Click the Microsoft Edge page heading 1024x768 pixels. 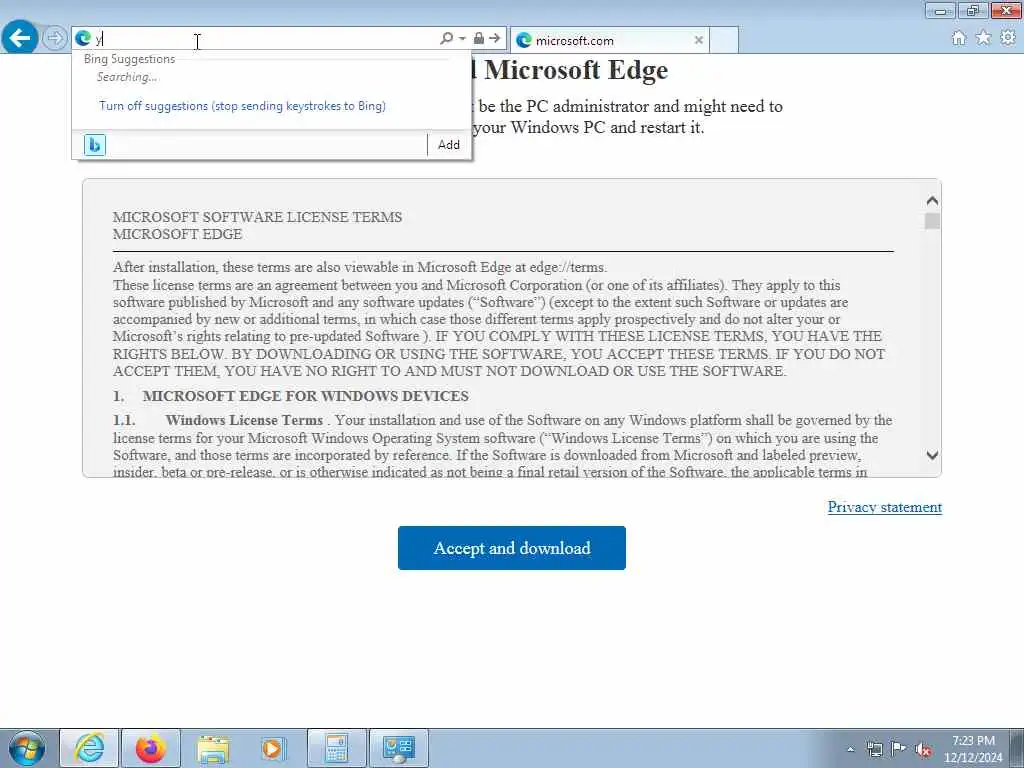[576, 70]
